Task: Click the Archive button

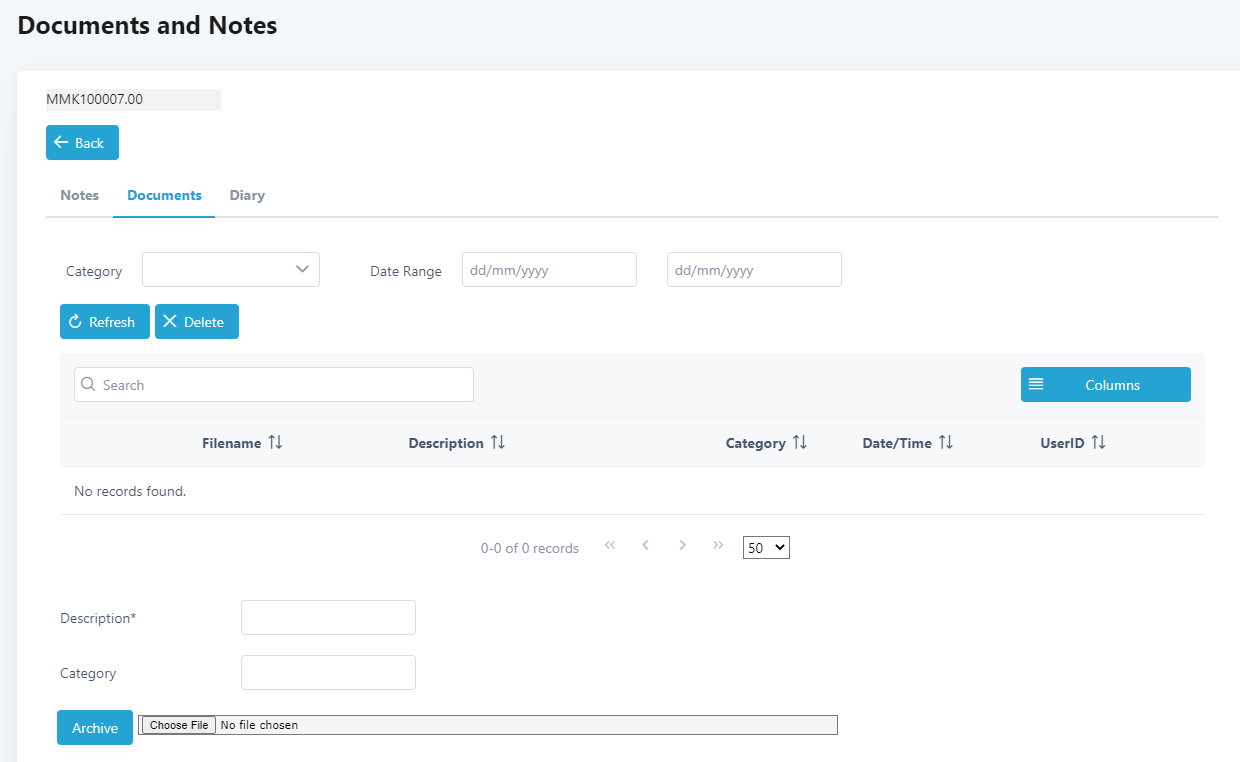Action: [95, 728]
